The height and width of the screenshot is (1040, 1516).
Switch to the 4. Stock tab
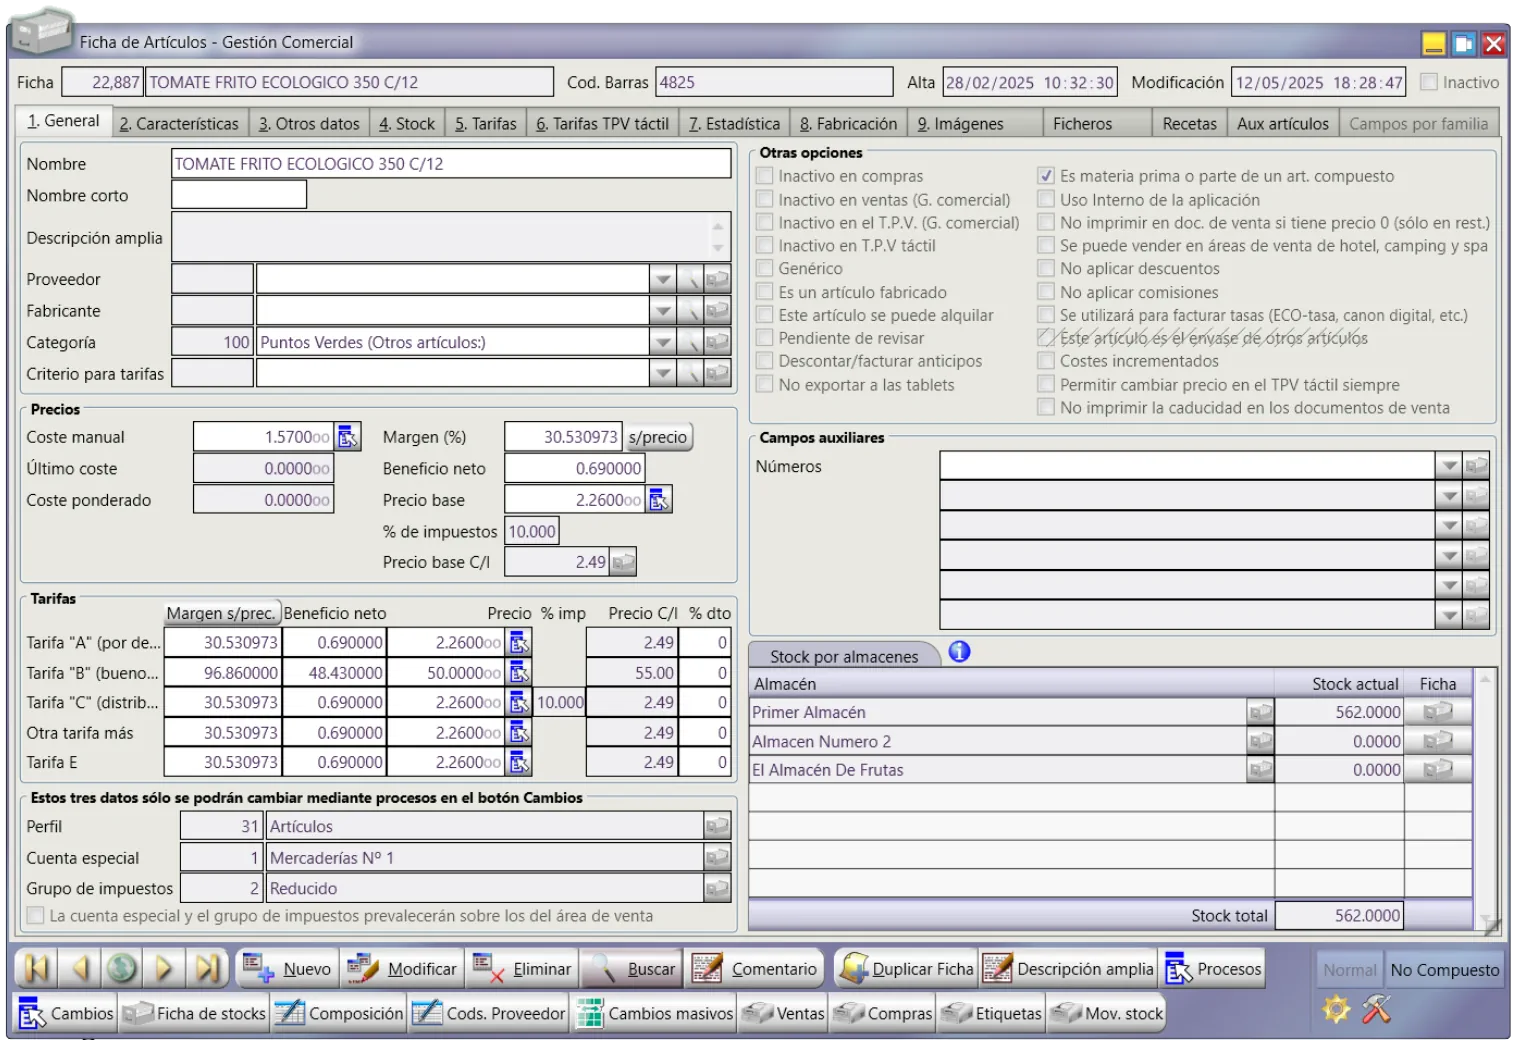[x=407, y=124]
